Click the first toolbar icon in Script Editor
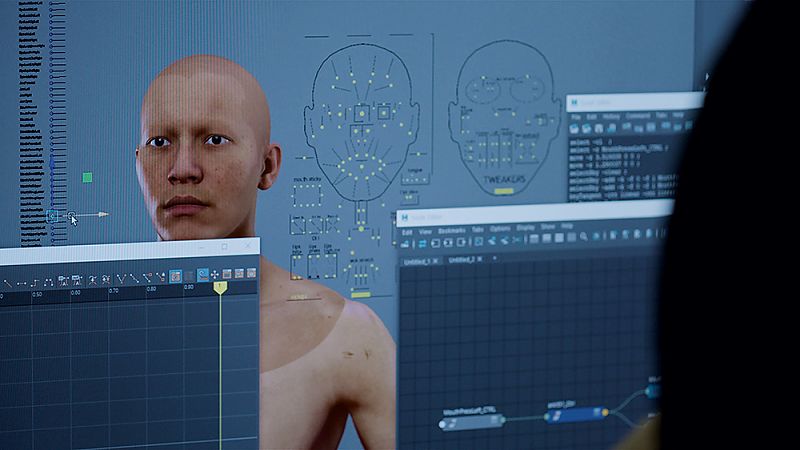Viewport: 800px width, 450px height. (574, 128)
